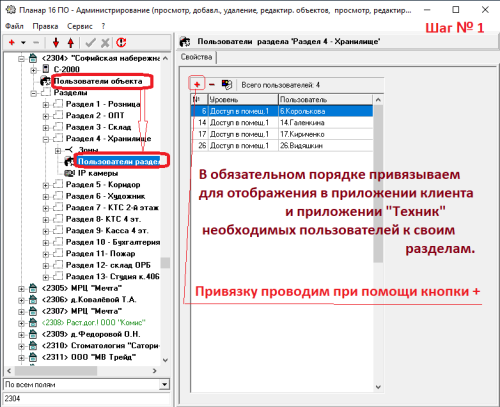Click the red down arrow move button

tap(56, 43)
